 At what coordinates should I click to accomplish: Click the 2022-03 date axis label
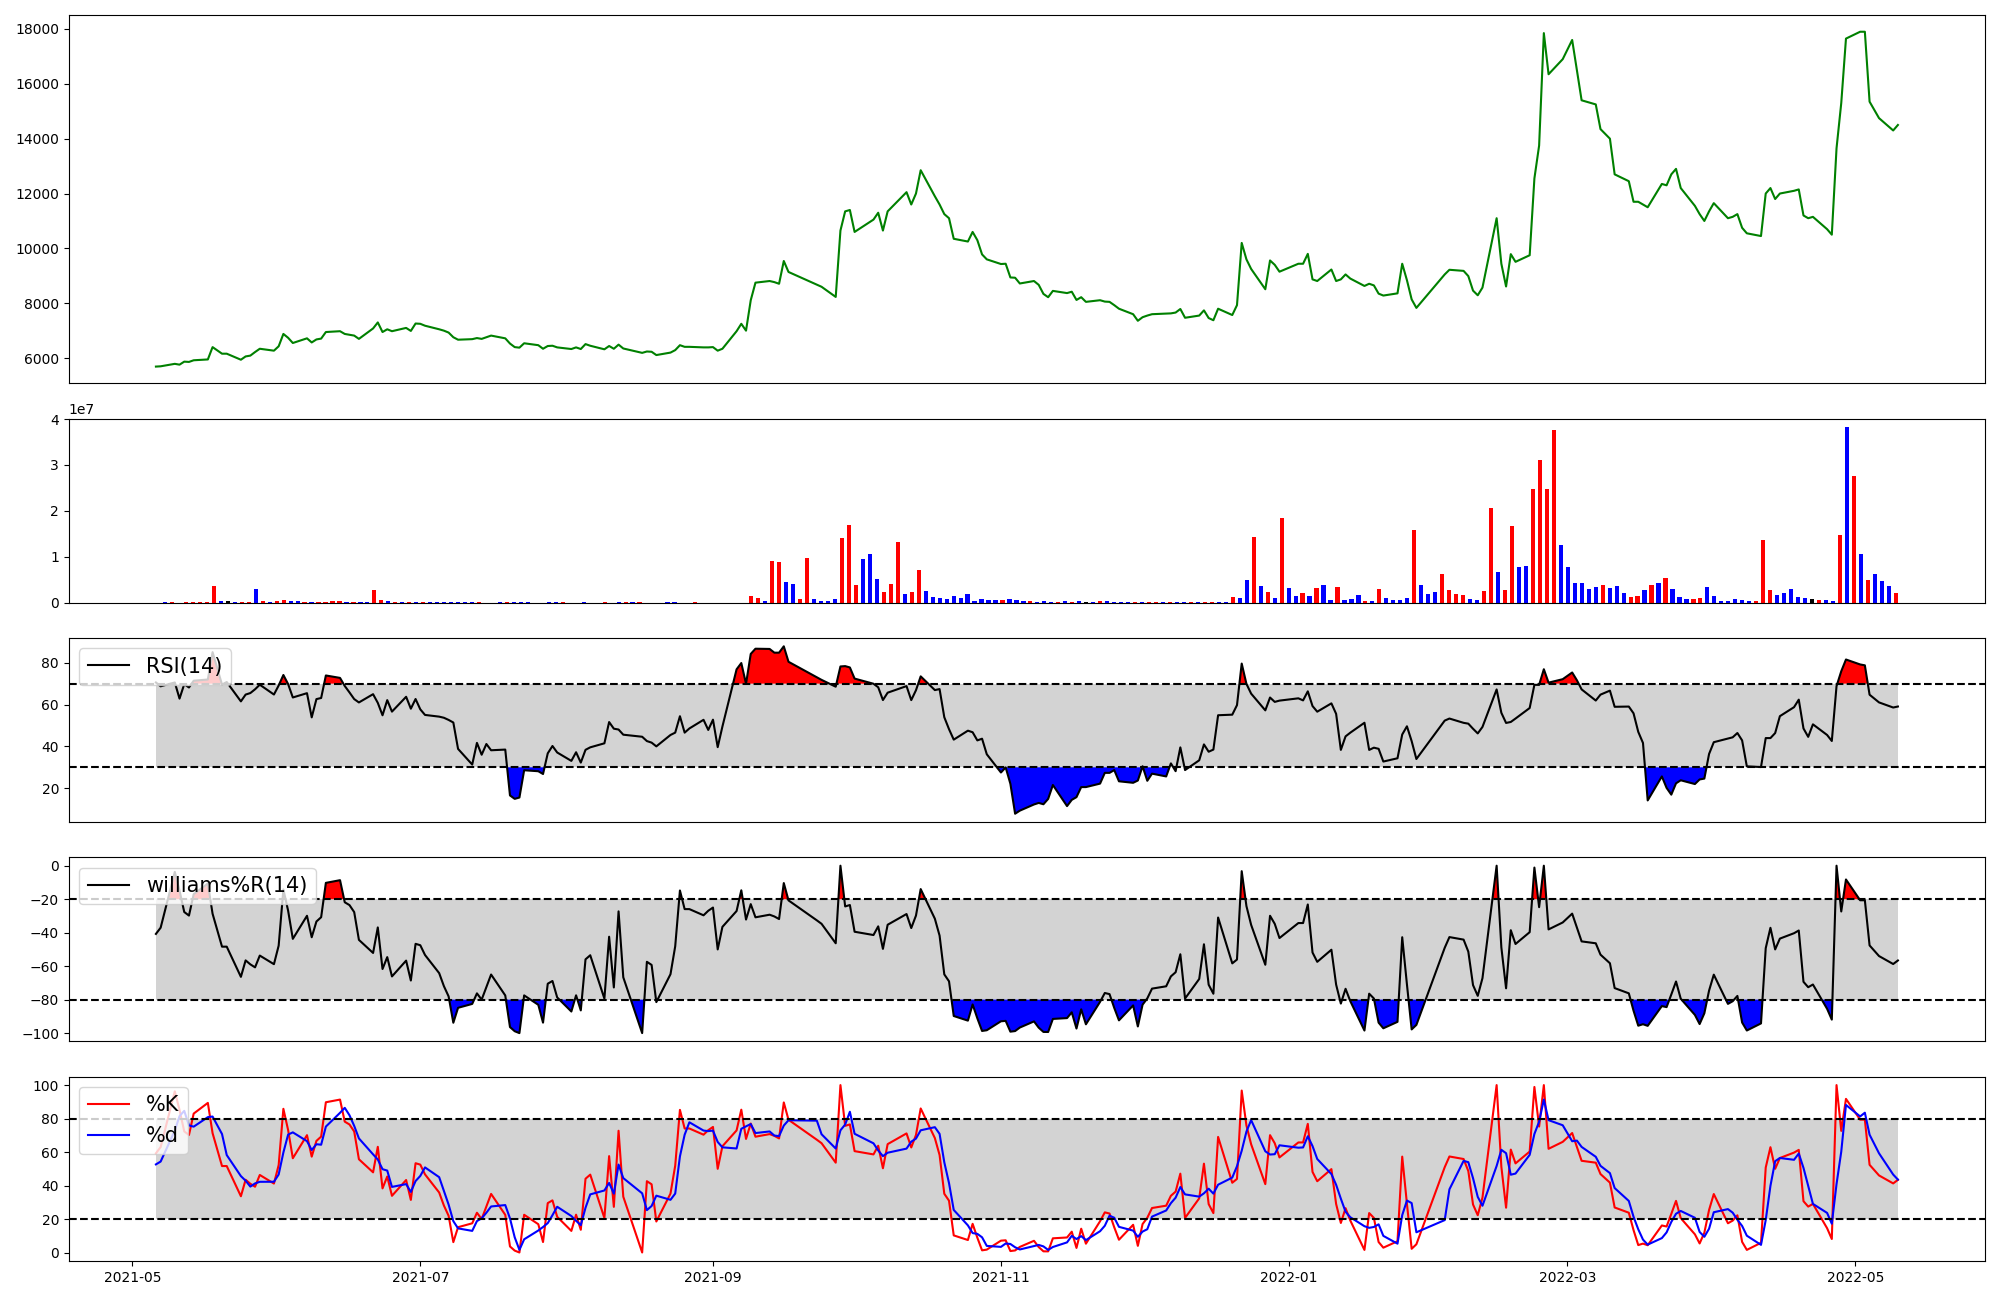(x=1567, y=1277)
